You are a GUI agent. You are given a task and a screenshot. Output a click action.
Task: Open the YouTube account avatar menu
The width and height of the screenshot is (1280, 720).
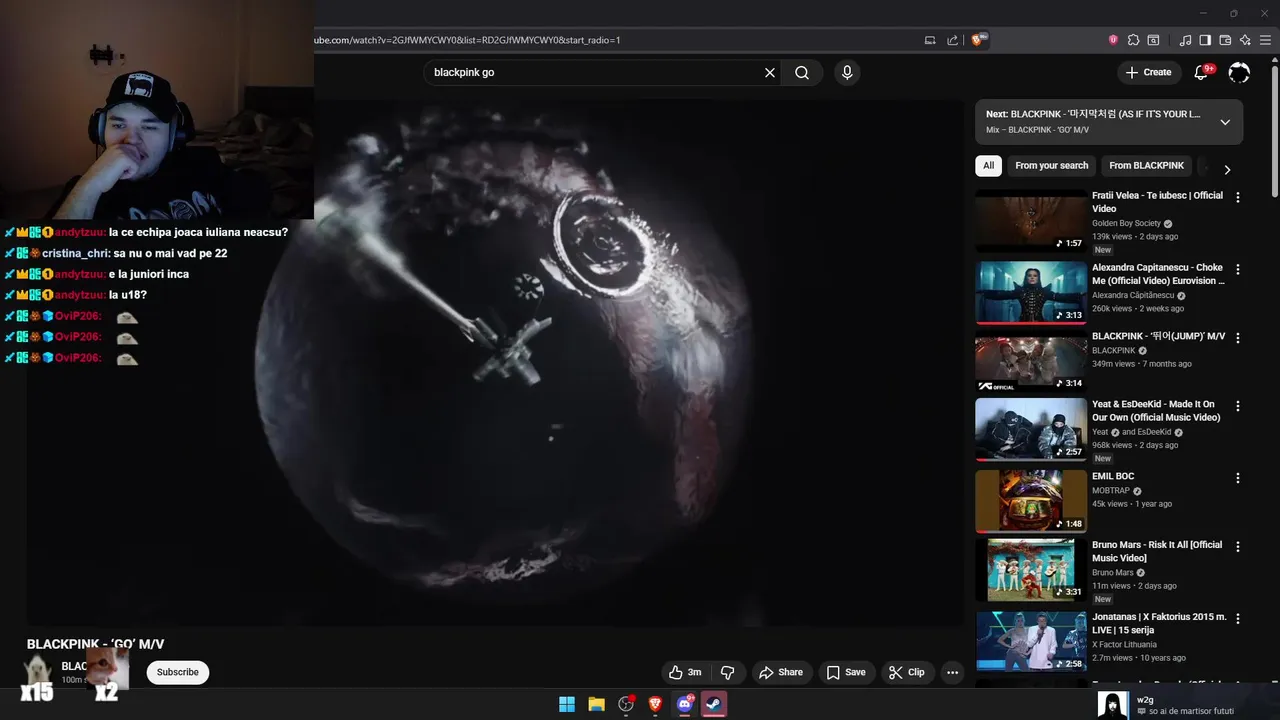click(x=1239, y=72)
